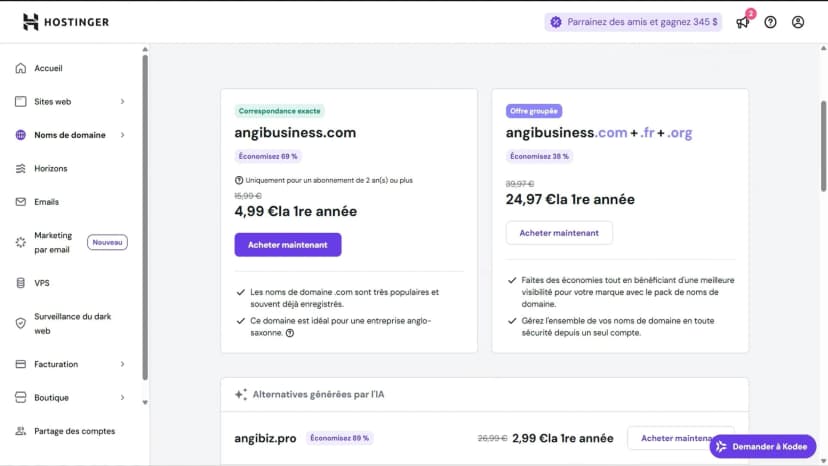Viewport: 828px width, 466px height.
Task: Expand the Boutique menu chevron
Action: pyautogui.click(x=122, y=397)
